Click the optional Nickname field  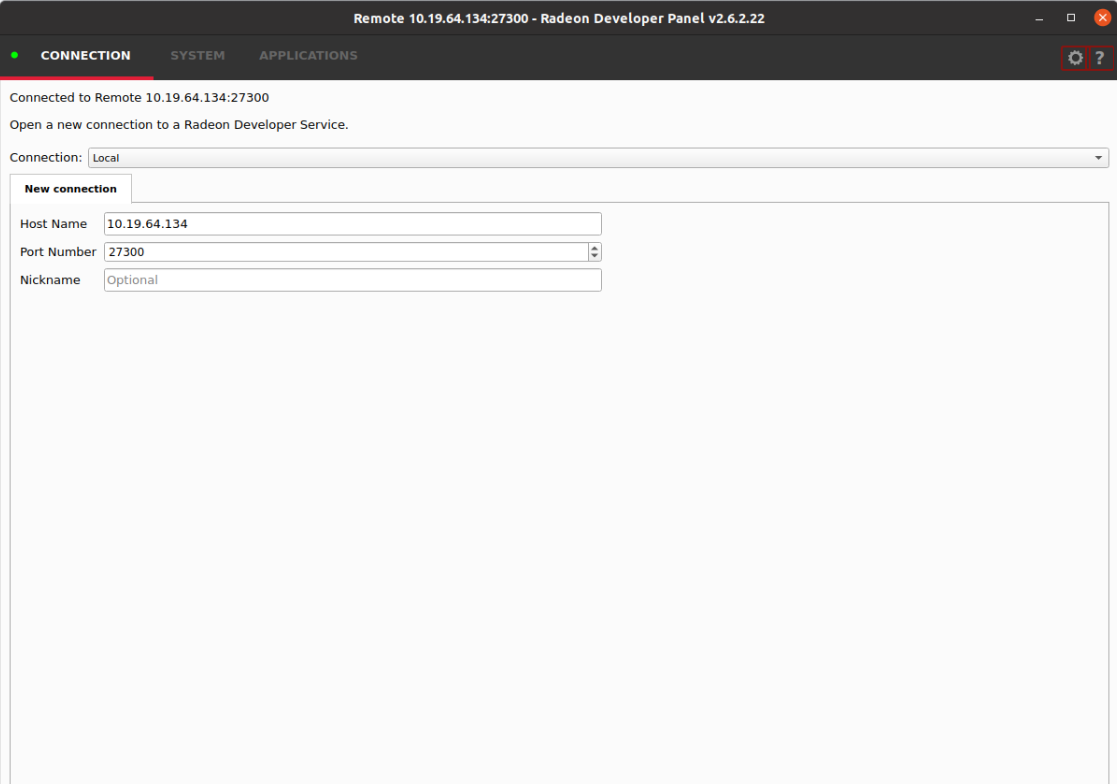(x=350, y=280)
